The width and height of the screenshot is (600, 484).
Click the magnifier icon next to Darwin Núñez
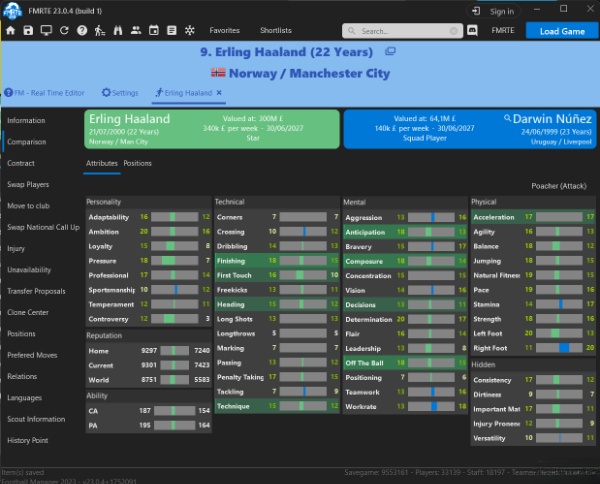click(x=507, y=118)
